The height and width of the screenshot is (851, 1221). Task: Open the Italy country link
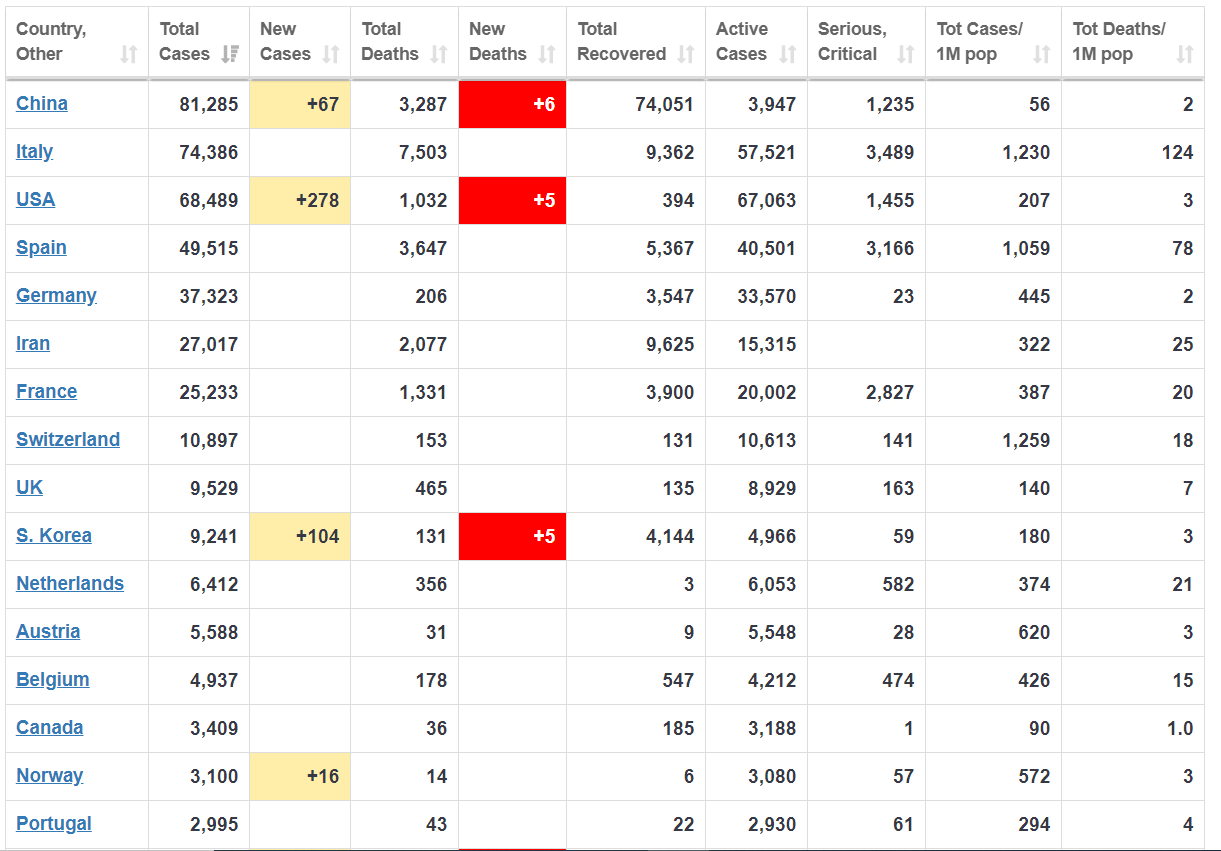coord(35,151)
